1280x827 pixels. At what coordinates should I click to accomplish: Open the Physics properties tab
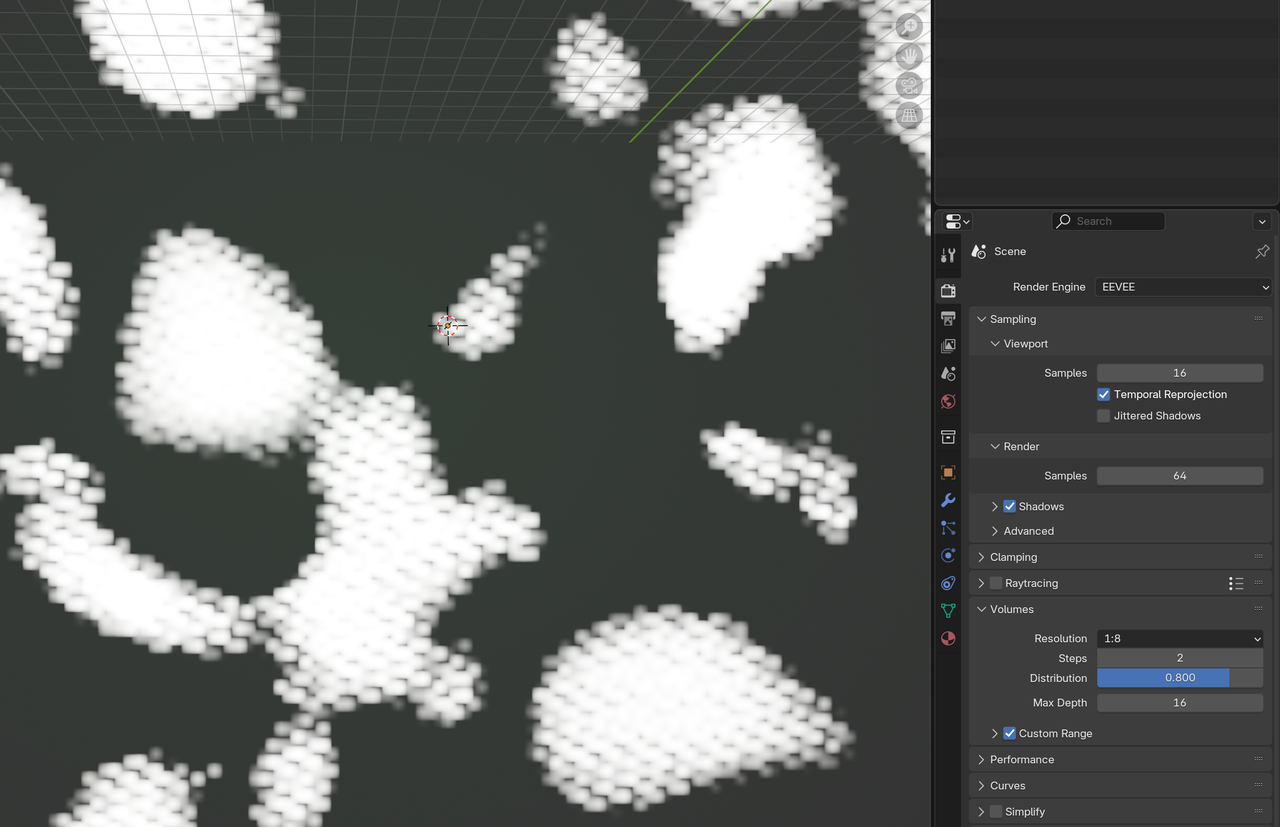[948, 555]
